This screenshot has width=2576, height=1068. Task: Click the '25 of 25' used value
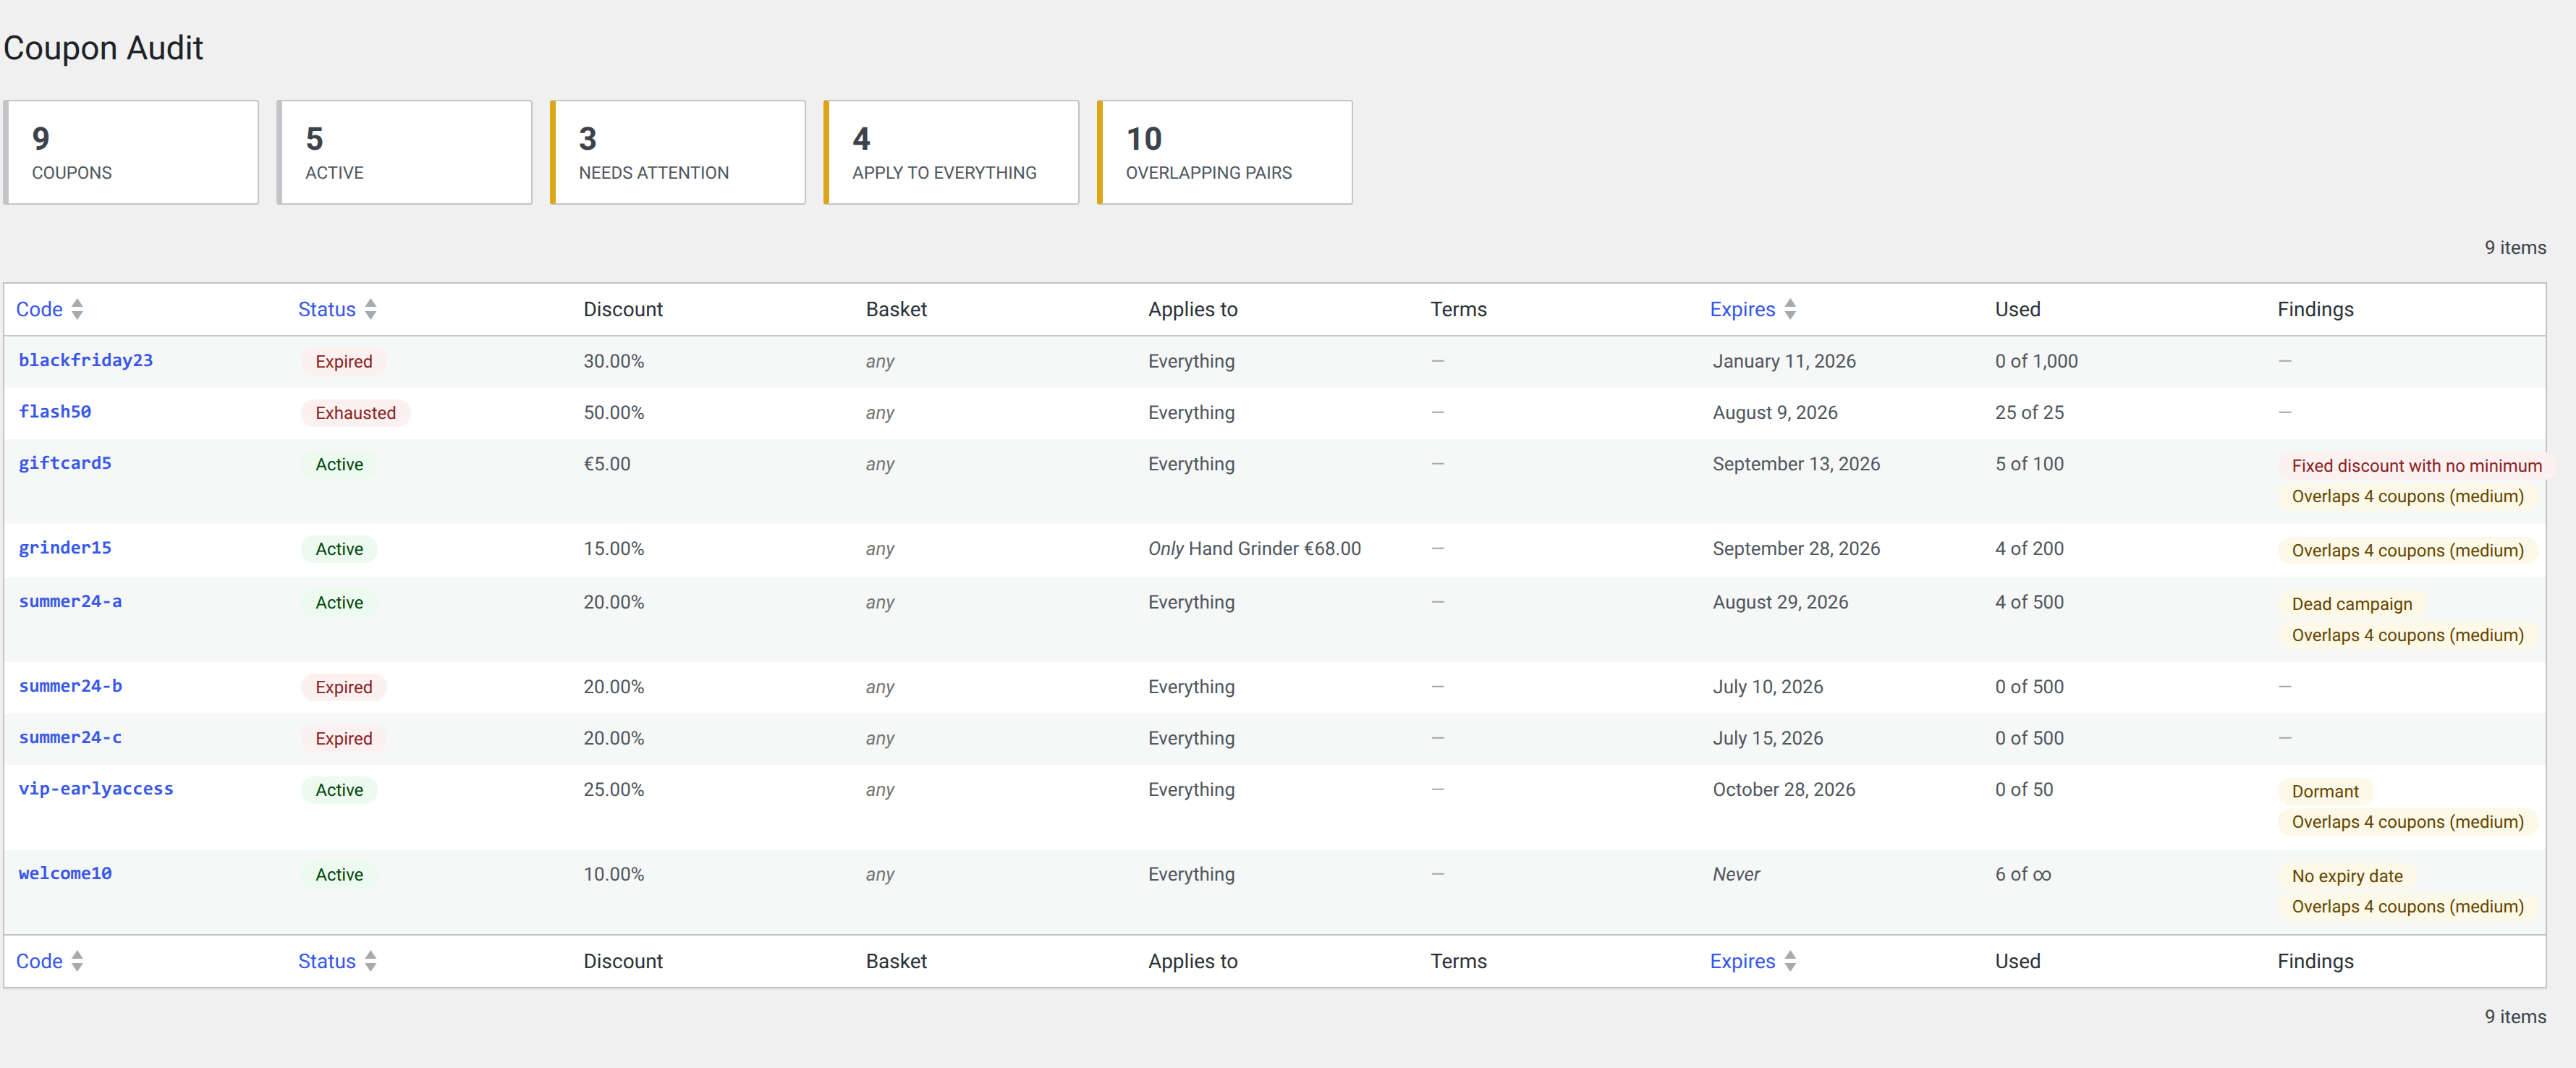tap(2029, 413)
